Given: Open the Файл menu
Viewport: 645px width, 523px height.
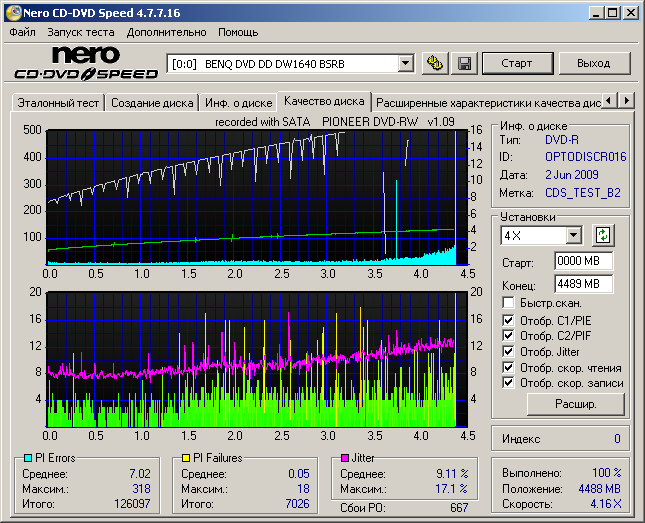Looking at the screenshot, I should point(22,32).
